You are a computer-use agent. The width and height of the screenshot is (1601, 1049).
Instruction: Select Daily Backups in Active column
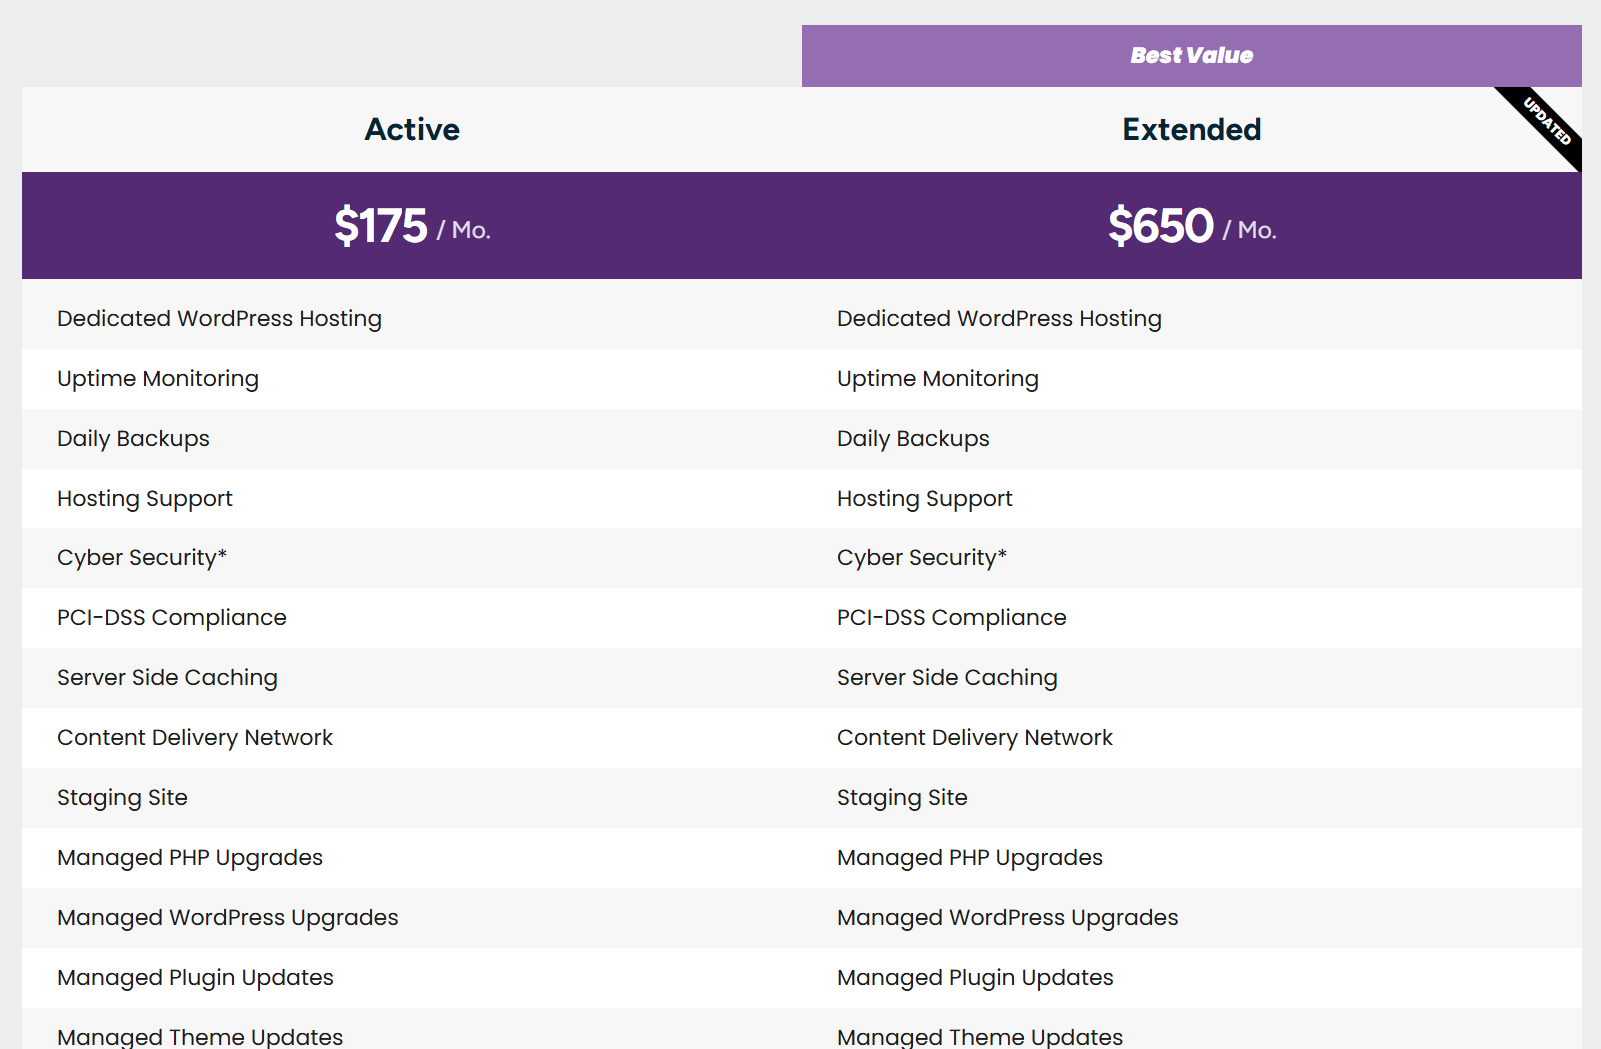(133, 438)
